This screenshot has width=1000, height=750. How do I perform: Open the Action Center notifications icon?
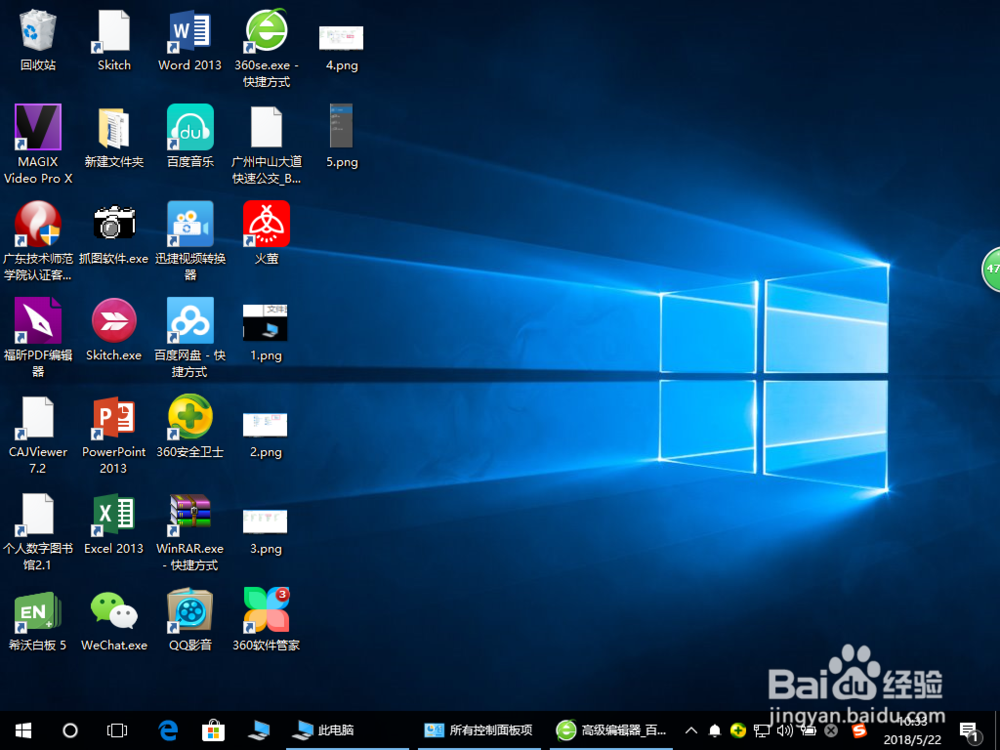pos(969,731)
